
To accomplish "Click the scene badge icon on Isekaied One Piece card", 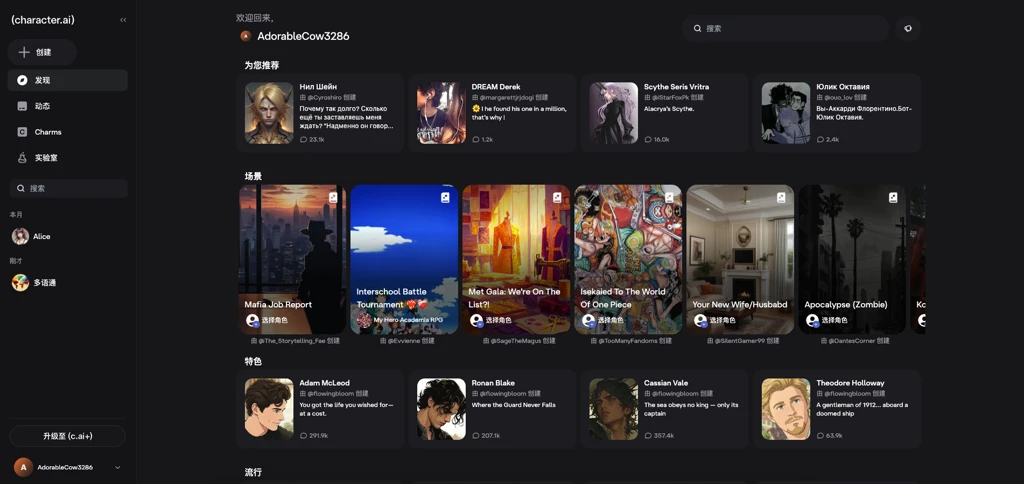I will tap(669, 197).
